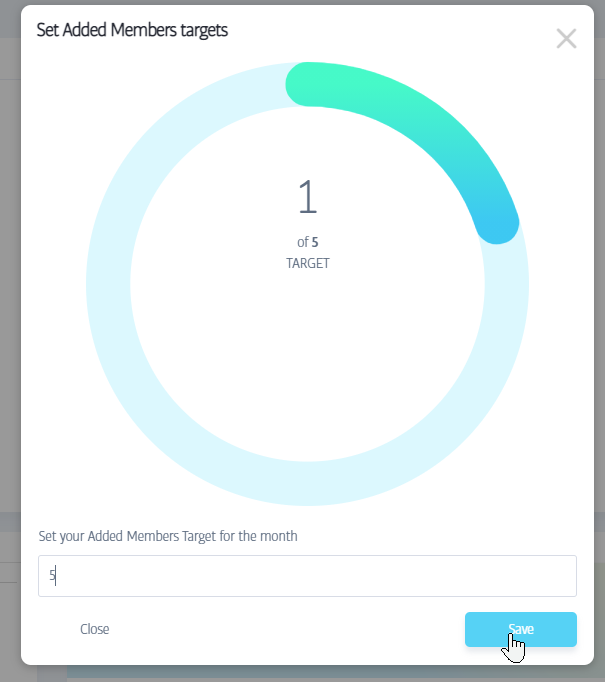The width and height of the screenshot is (605, 682).
Task: Click the left side of the light blue donut ring
Action: coord(108,285)
